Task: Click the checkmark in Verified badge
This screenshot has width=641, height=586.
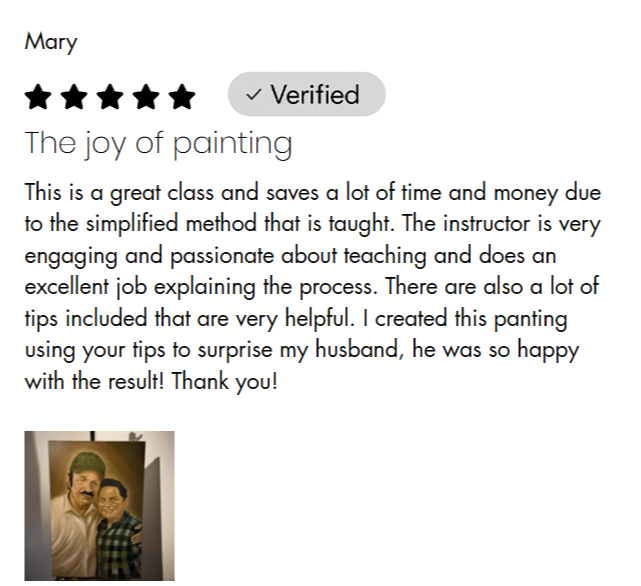Action: coord(253,95)
